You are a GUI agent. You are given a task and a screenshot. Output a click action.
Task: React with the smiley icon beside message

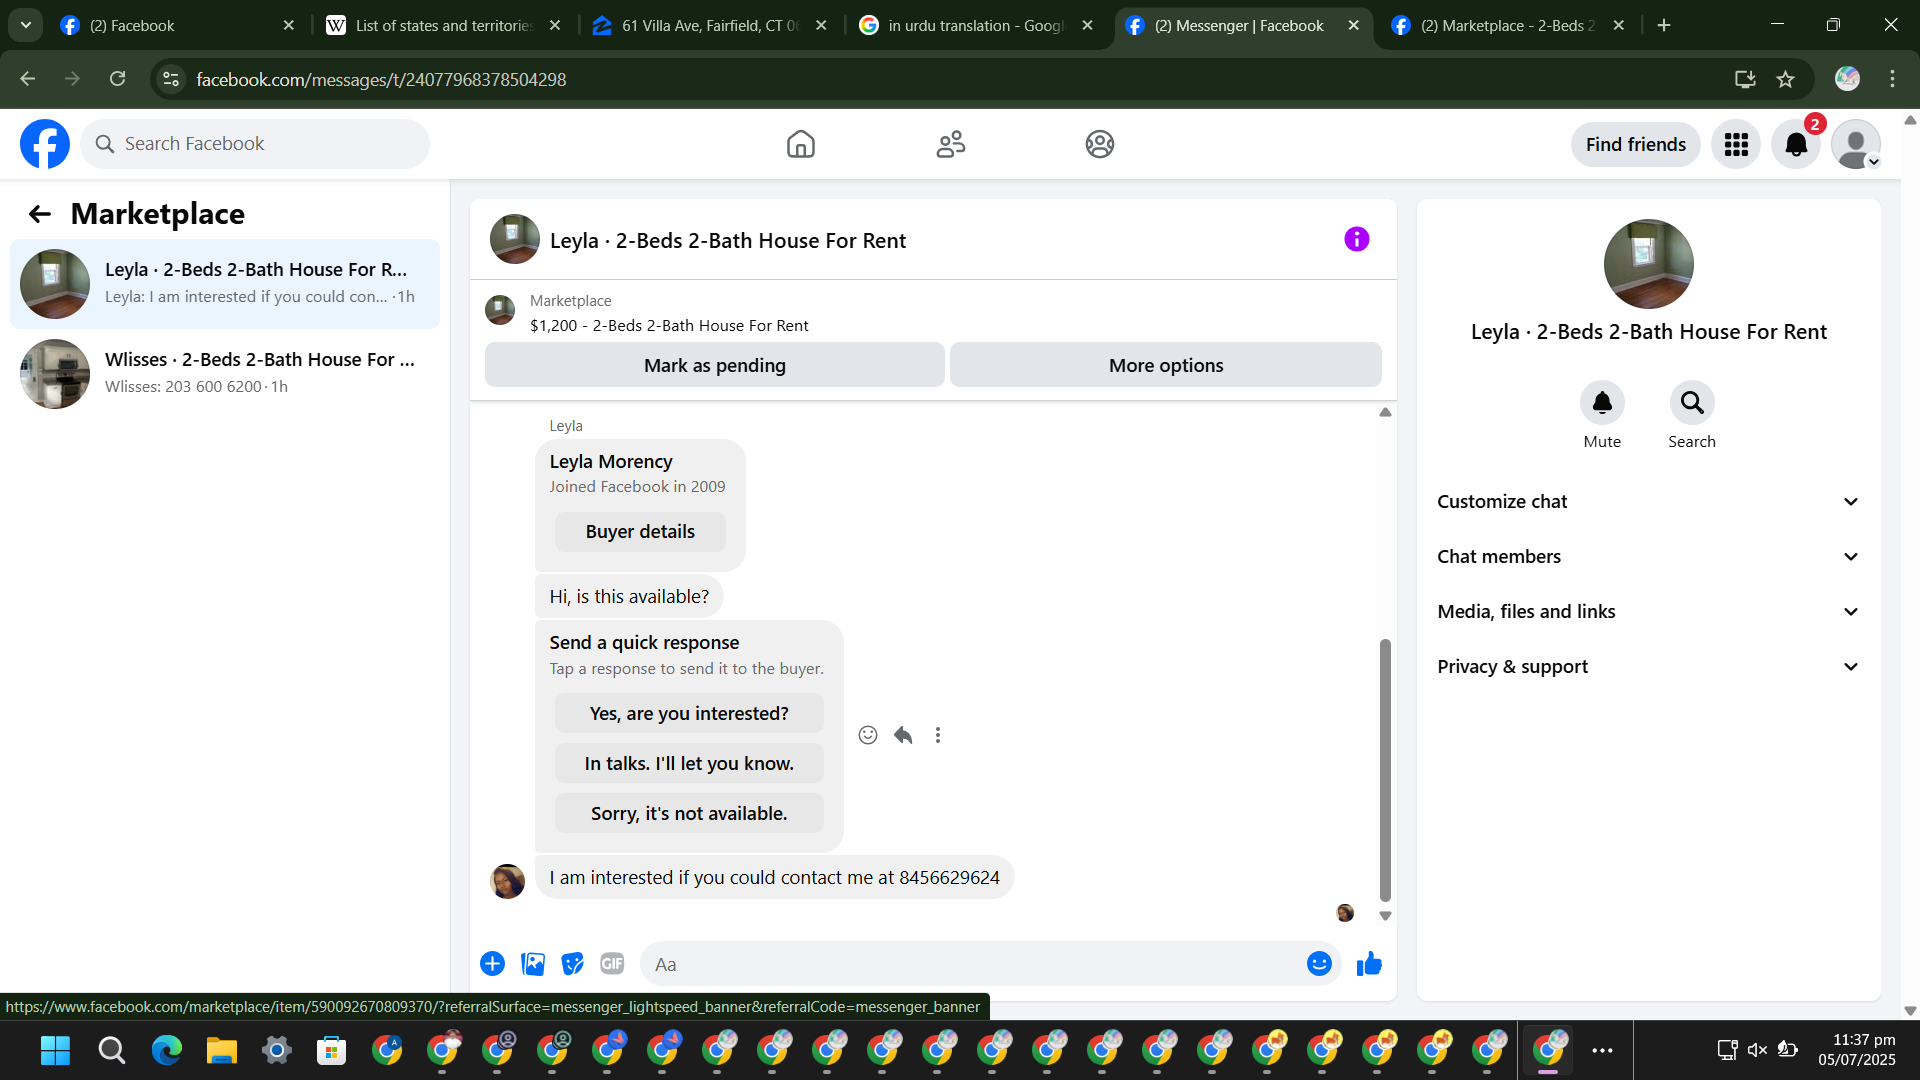point(868,735)
